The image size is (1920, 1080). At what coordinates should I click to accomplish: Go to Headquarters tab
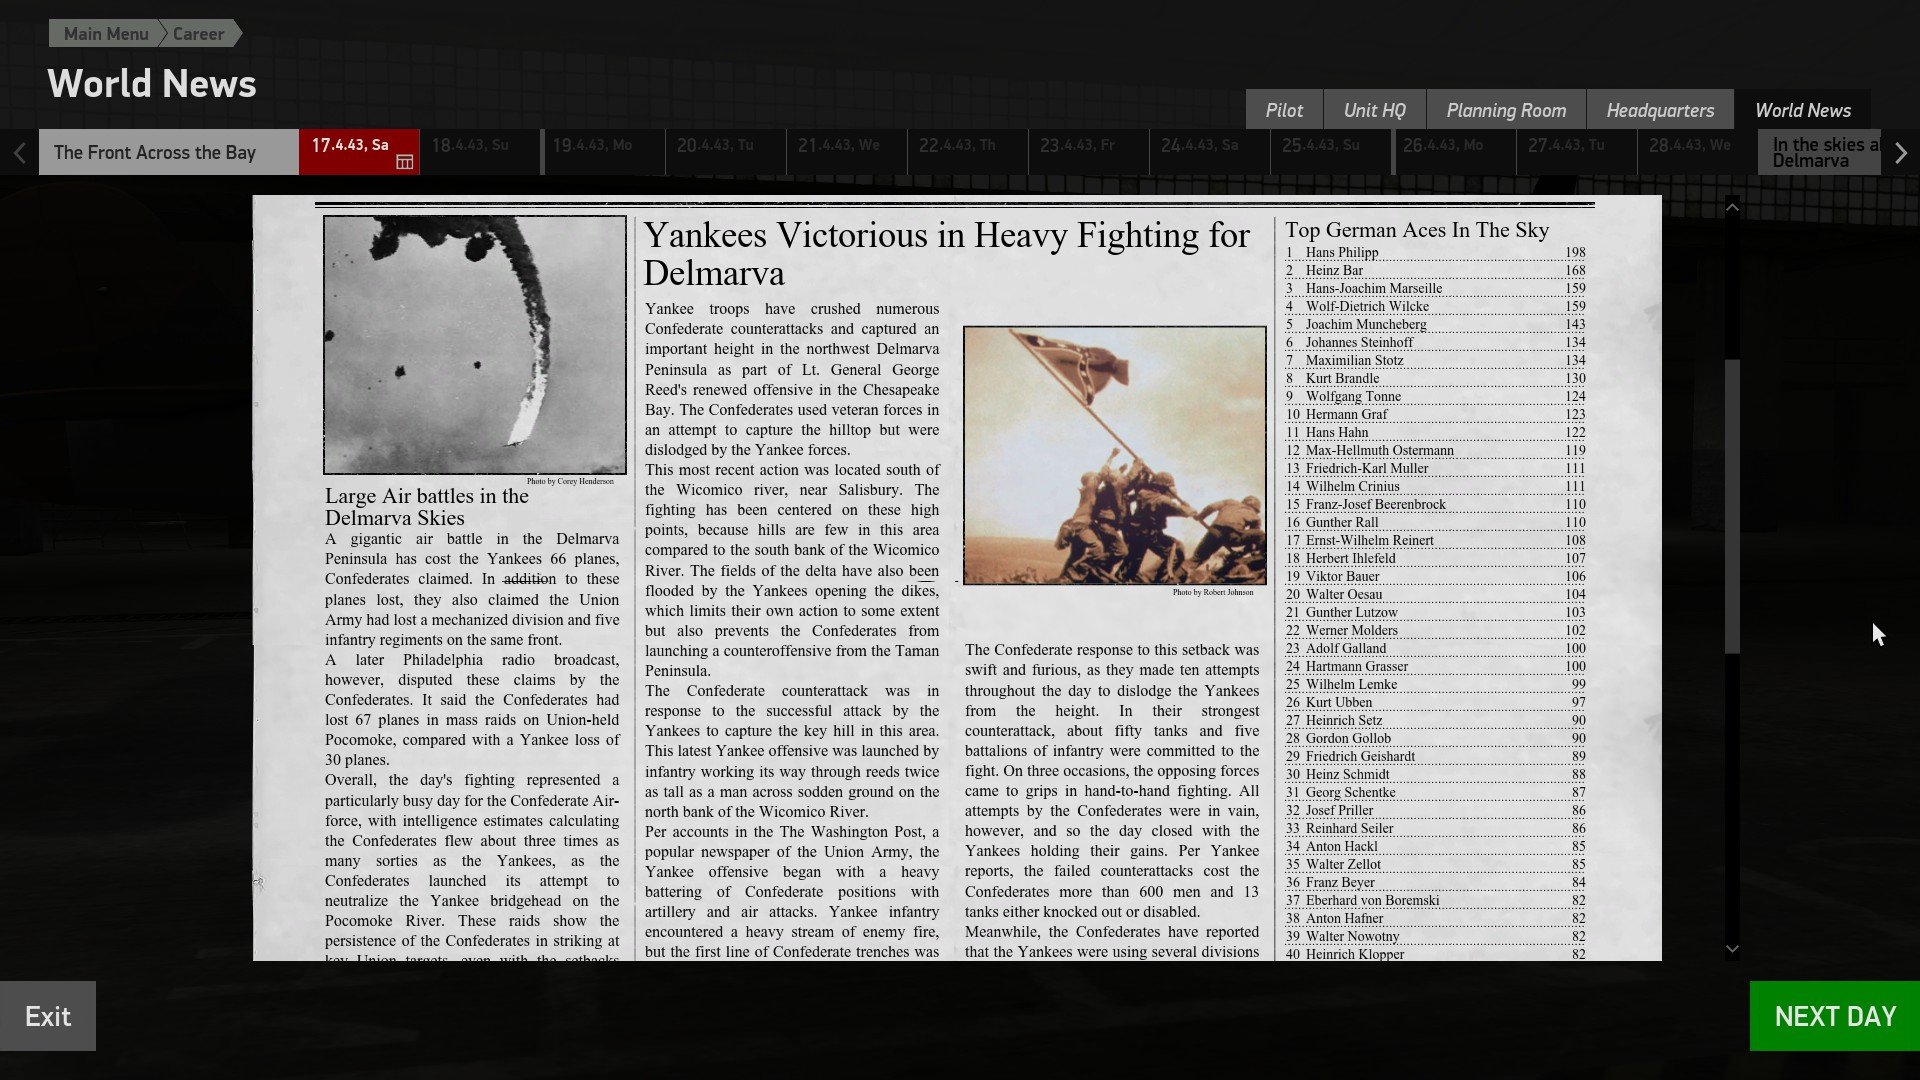1659,110
